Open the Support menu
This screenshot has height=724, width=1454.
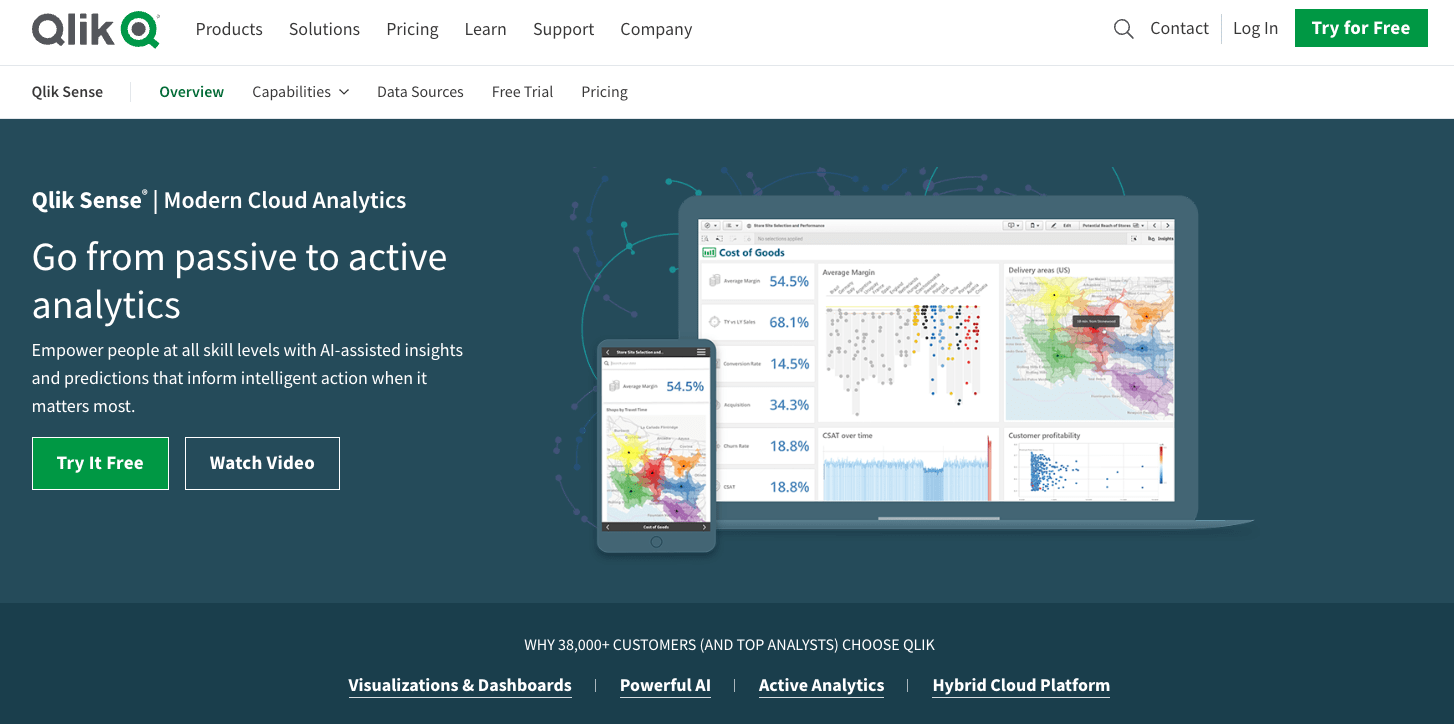563,29
